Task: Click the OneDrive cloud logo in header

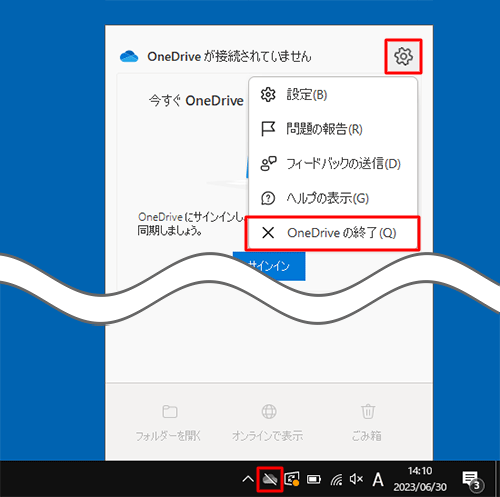Action: pos(129,57)
